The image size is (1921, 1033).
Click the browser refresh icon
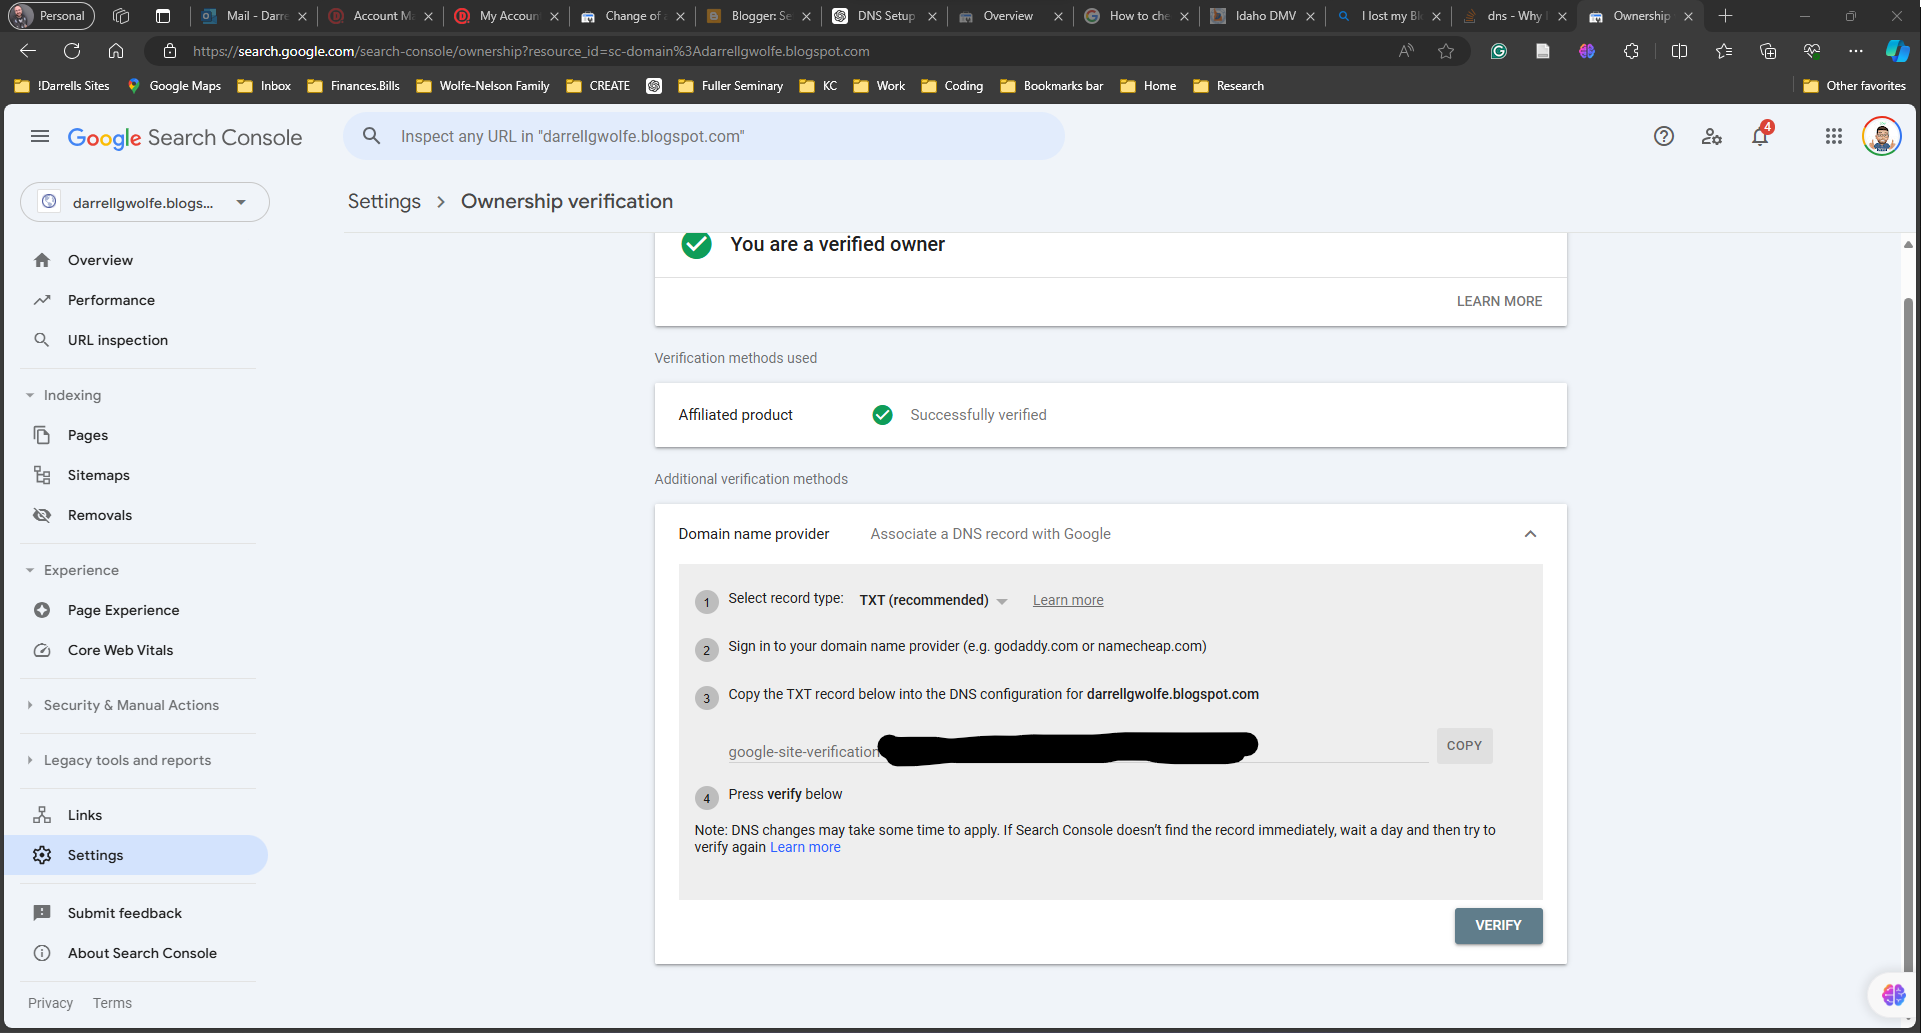click(x=72, y=51)
